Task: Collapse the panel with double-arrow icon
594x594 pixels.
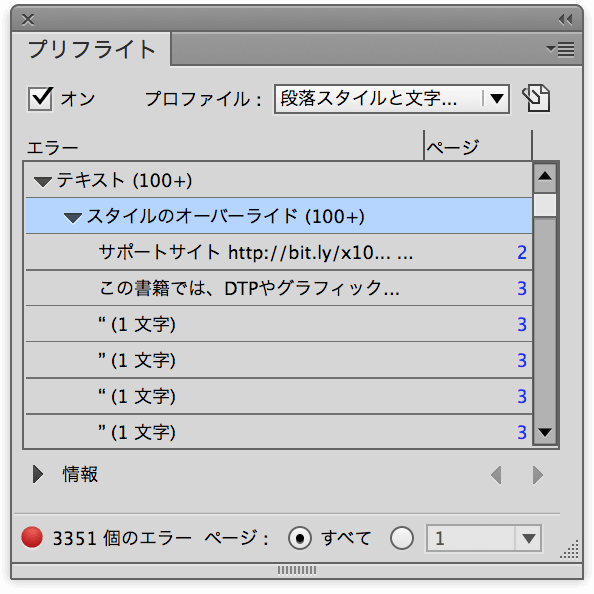Action: click(566, 19)
